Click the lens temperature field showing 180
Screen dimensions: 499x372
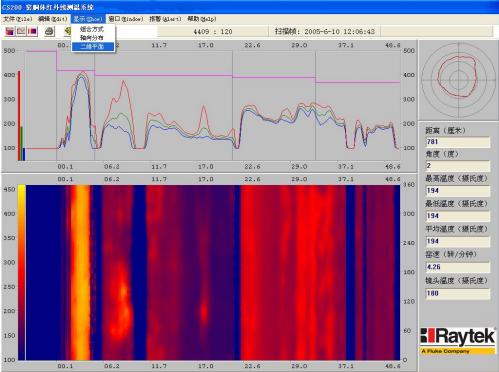click(x=458, y=293)
